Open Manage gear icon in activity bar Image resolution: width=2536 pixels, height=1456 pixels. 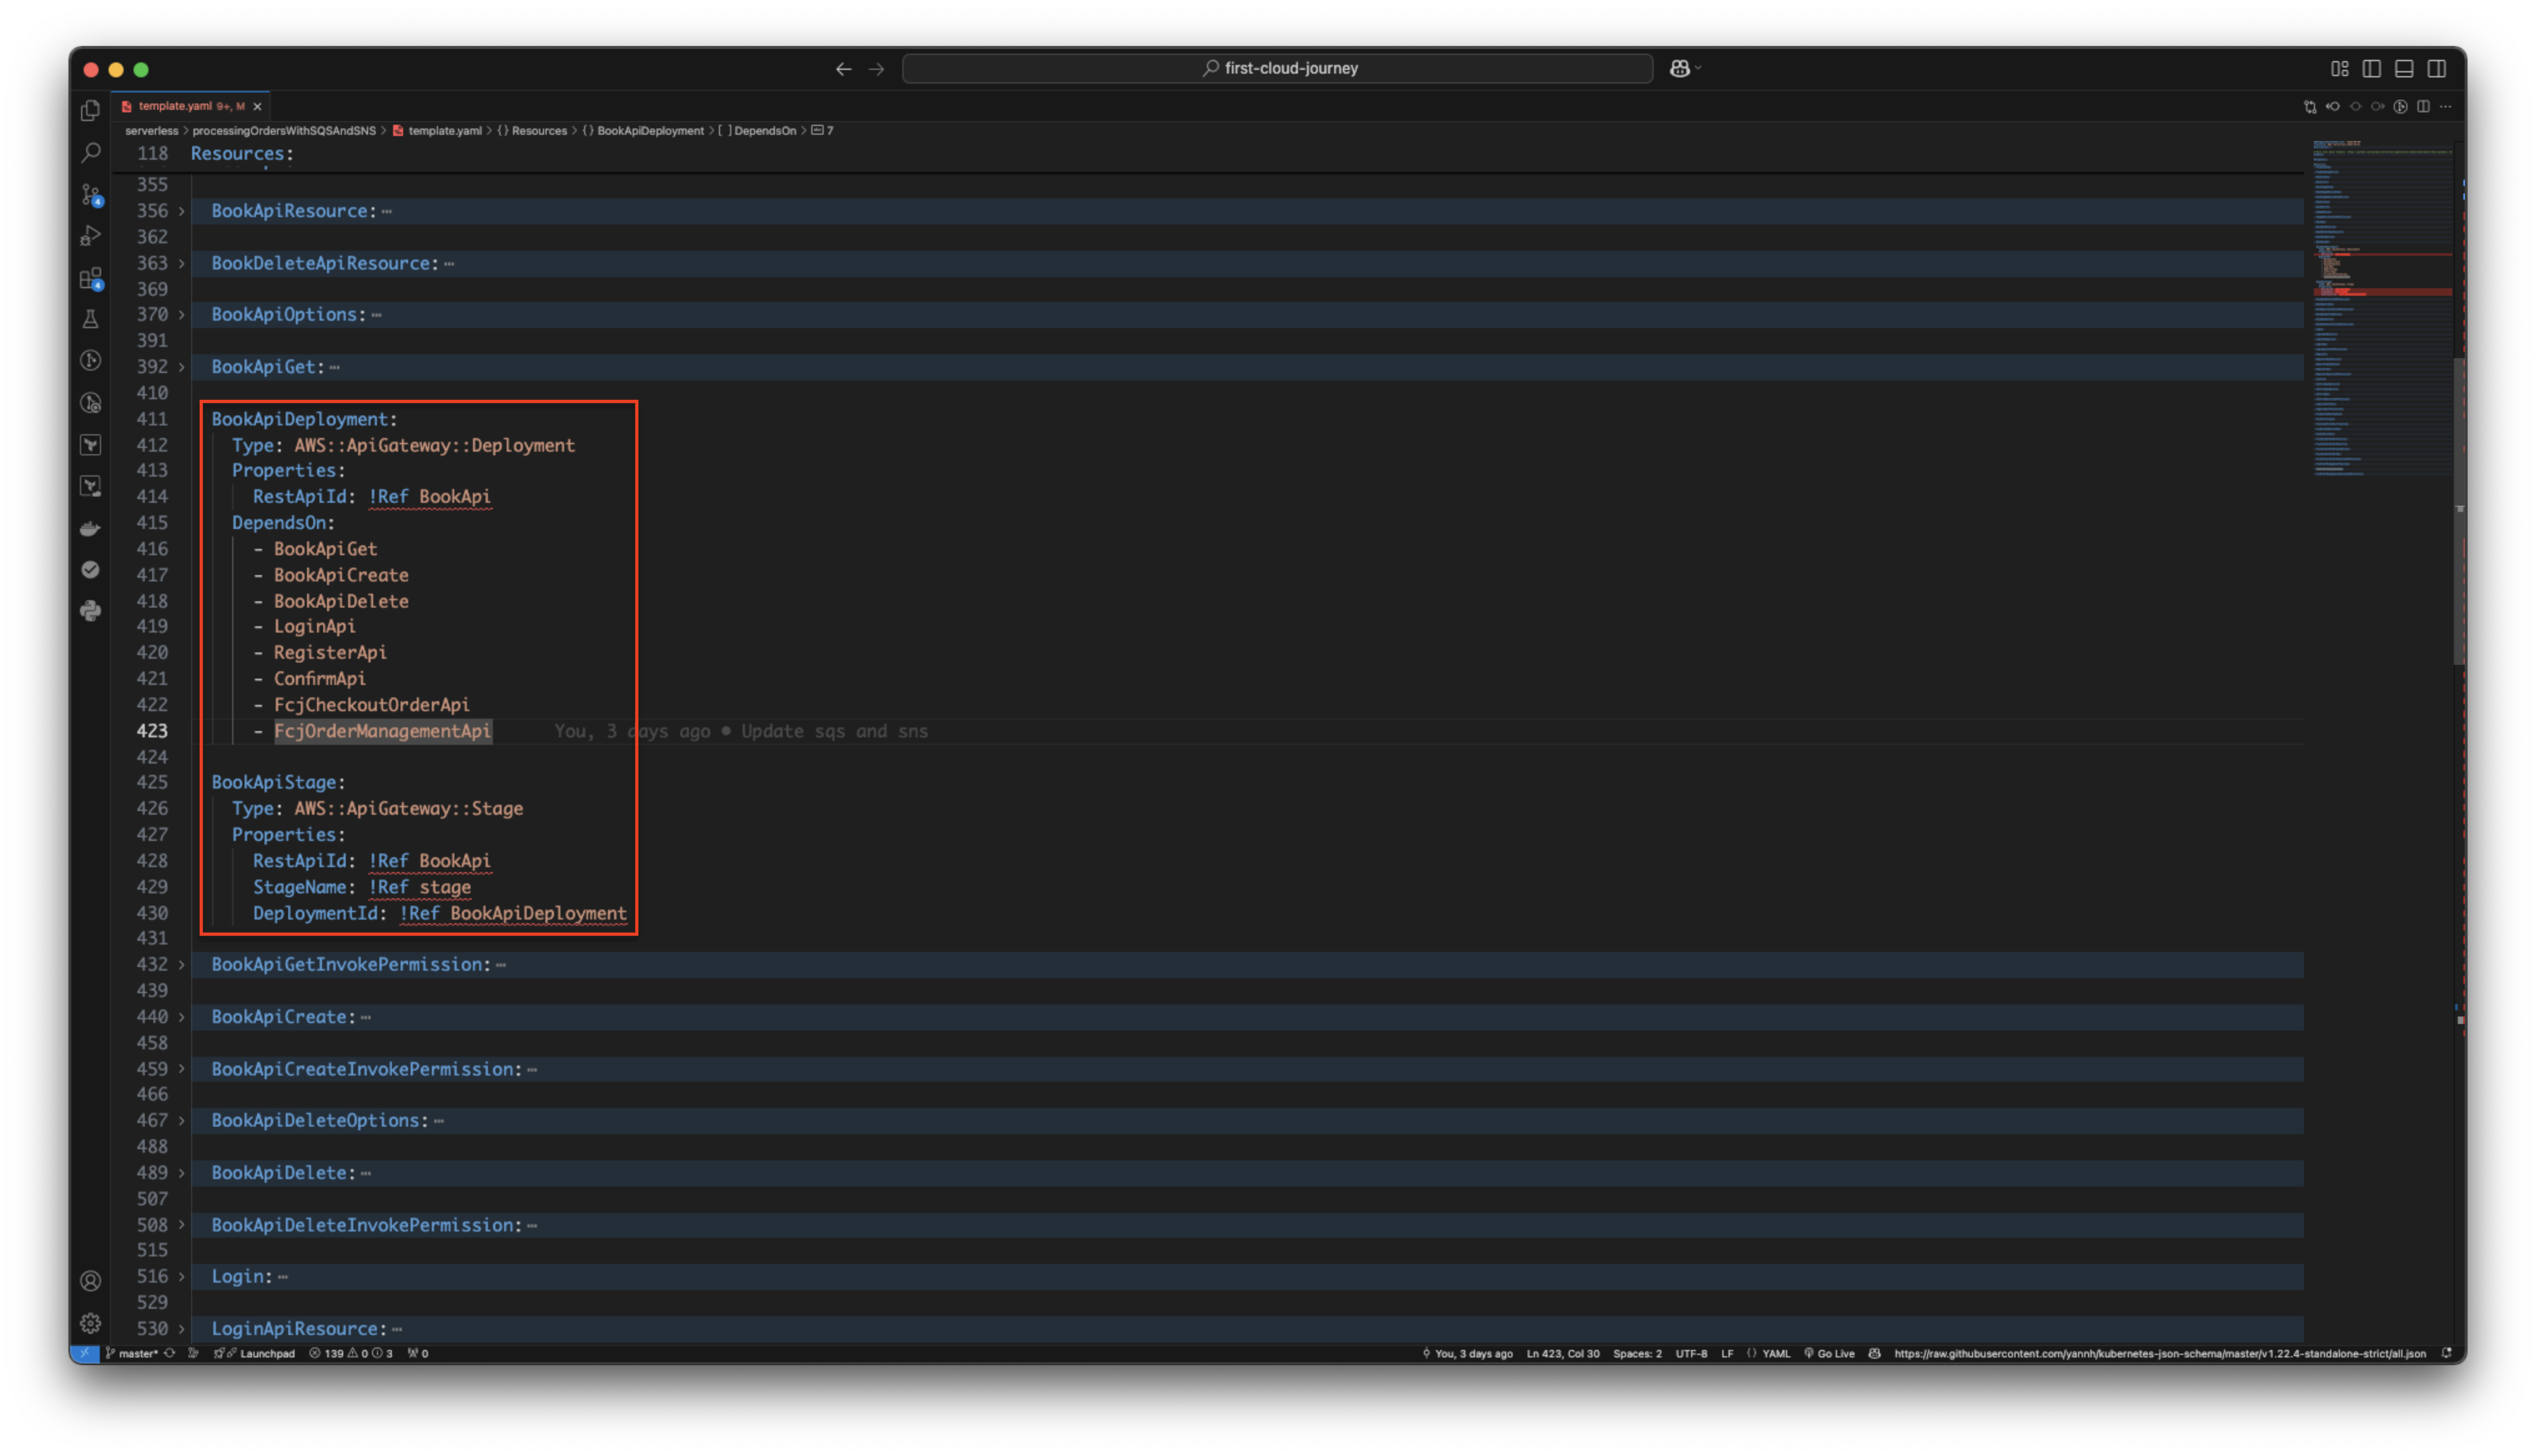click(x=91, y=1323)
